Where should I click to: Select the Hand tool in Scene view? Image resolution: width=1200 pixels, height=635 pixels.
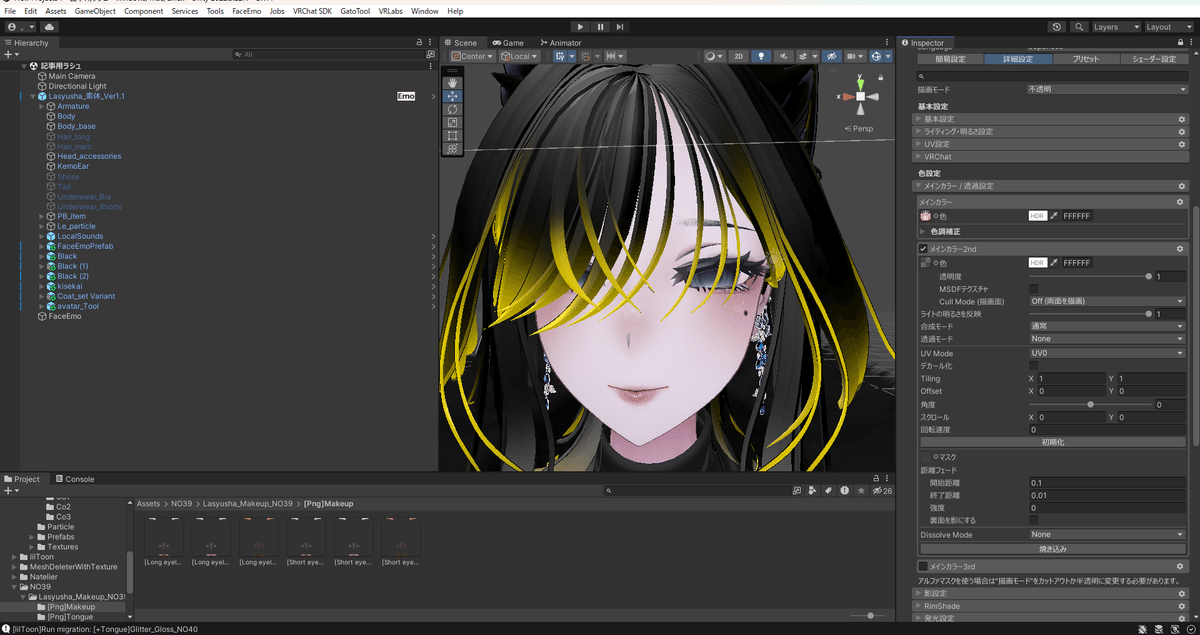coord(452,83)
